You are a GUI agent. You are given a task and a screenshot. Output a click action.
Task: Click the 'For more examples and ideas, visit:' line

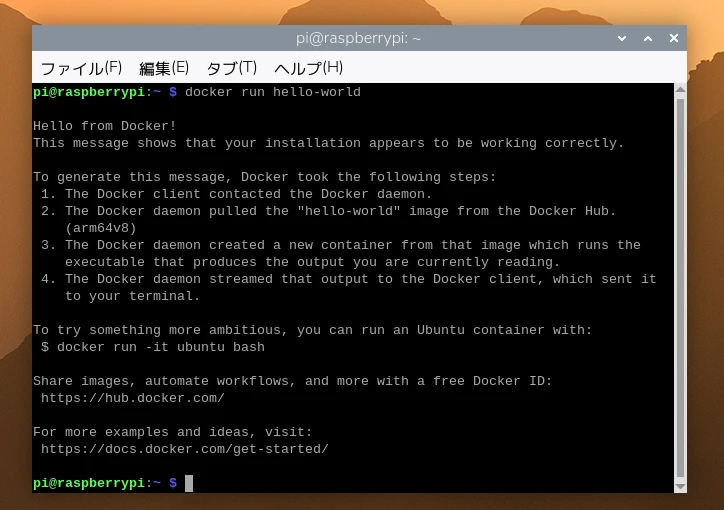coord(173,432)
